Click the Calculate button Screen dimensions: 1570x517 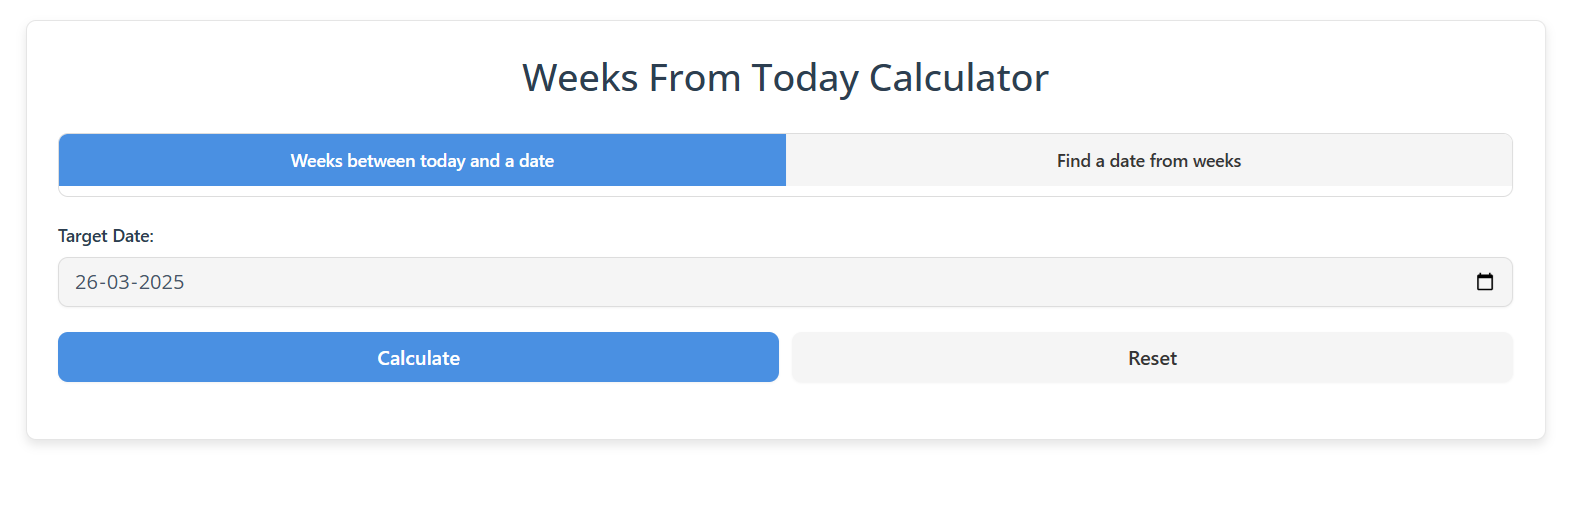418,357
